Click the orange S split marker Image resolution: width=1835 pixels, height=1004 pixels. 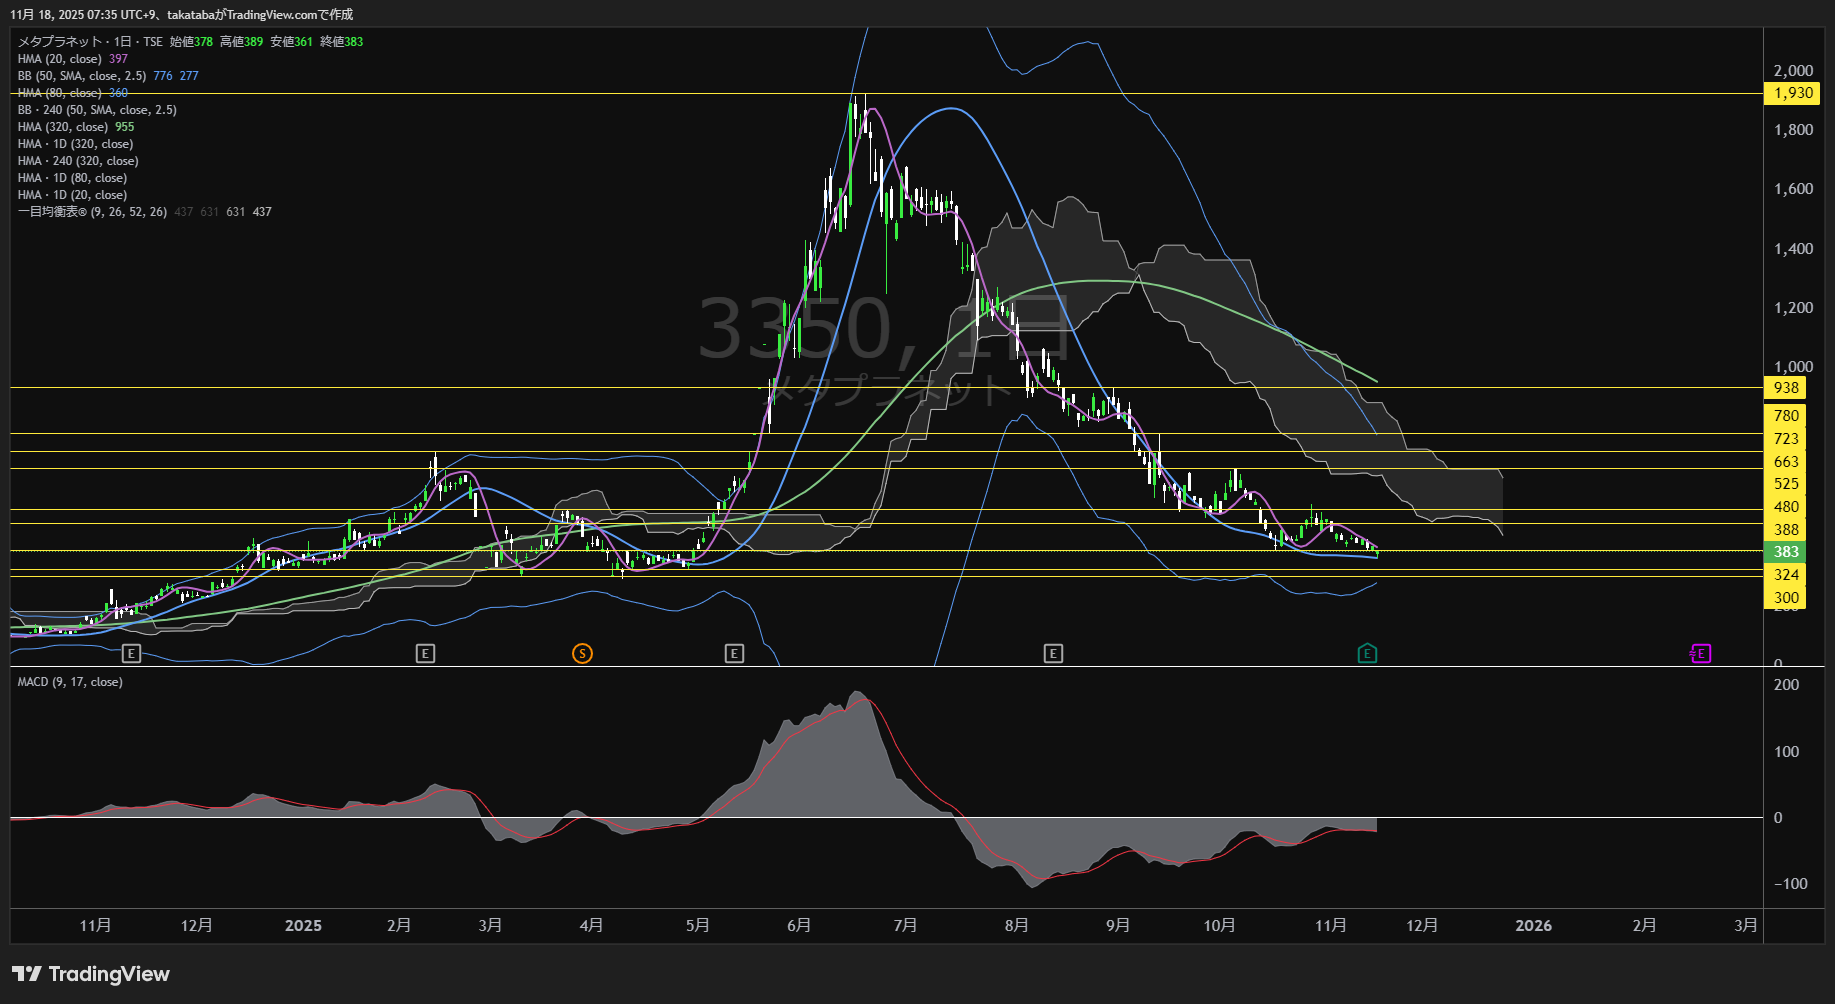click(x=582, y=654)
